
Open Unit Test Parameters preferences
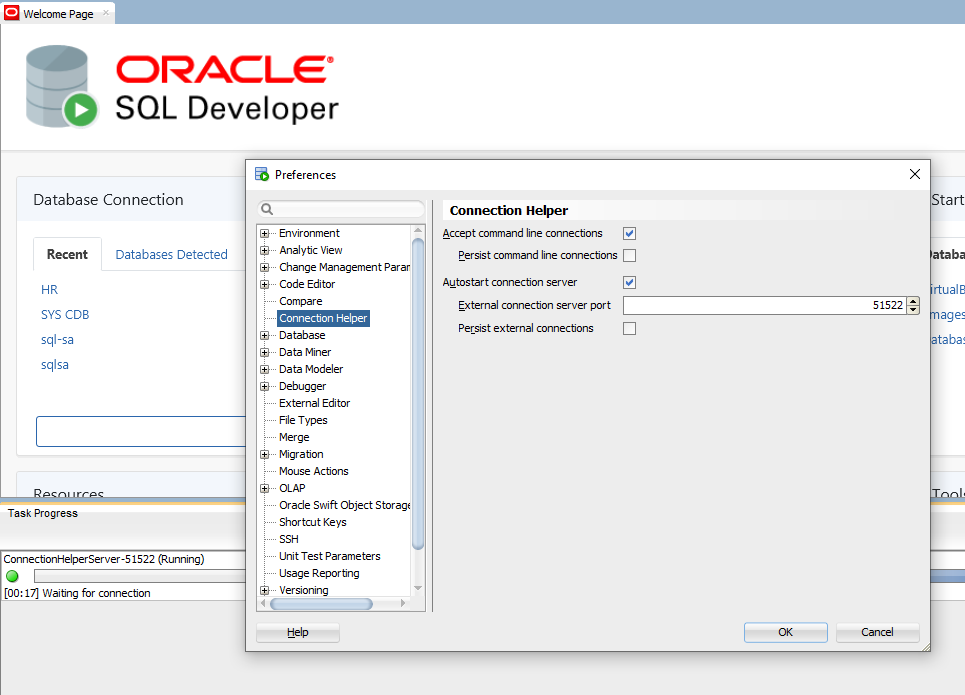click(x=330, y=556)
